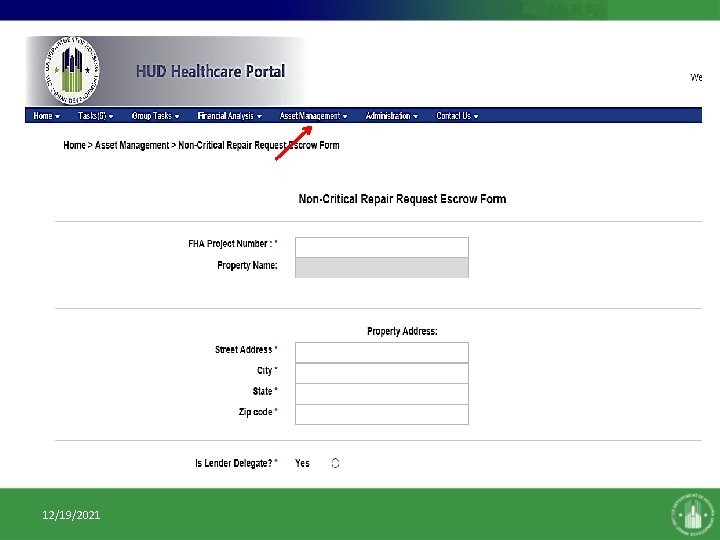Click into the Street Address field
The image size is (720, 540).
tap(382, 352)
